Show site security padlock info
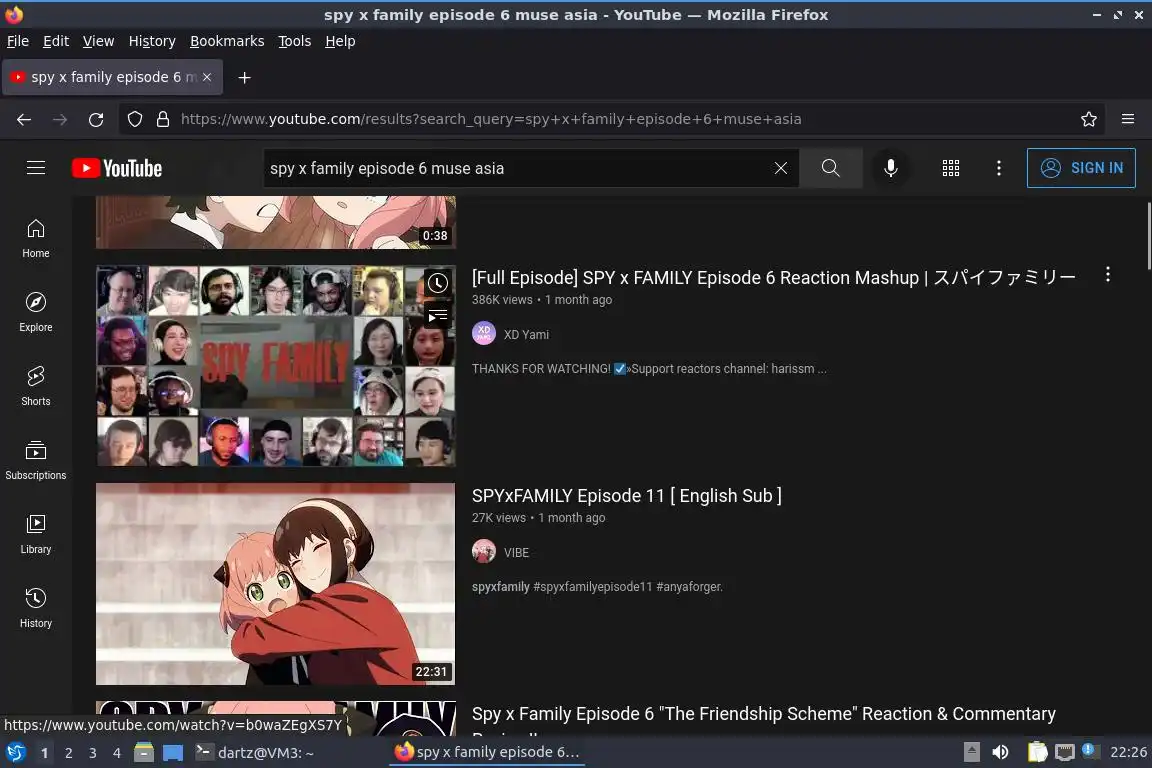The width and height of the screenshot is (1152, 768). pyautogui.click(x=163, y=119)
